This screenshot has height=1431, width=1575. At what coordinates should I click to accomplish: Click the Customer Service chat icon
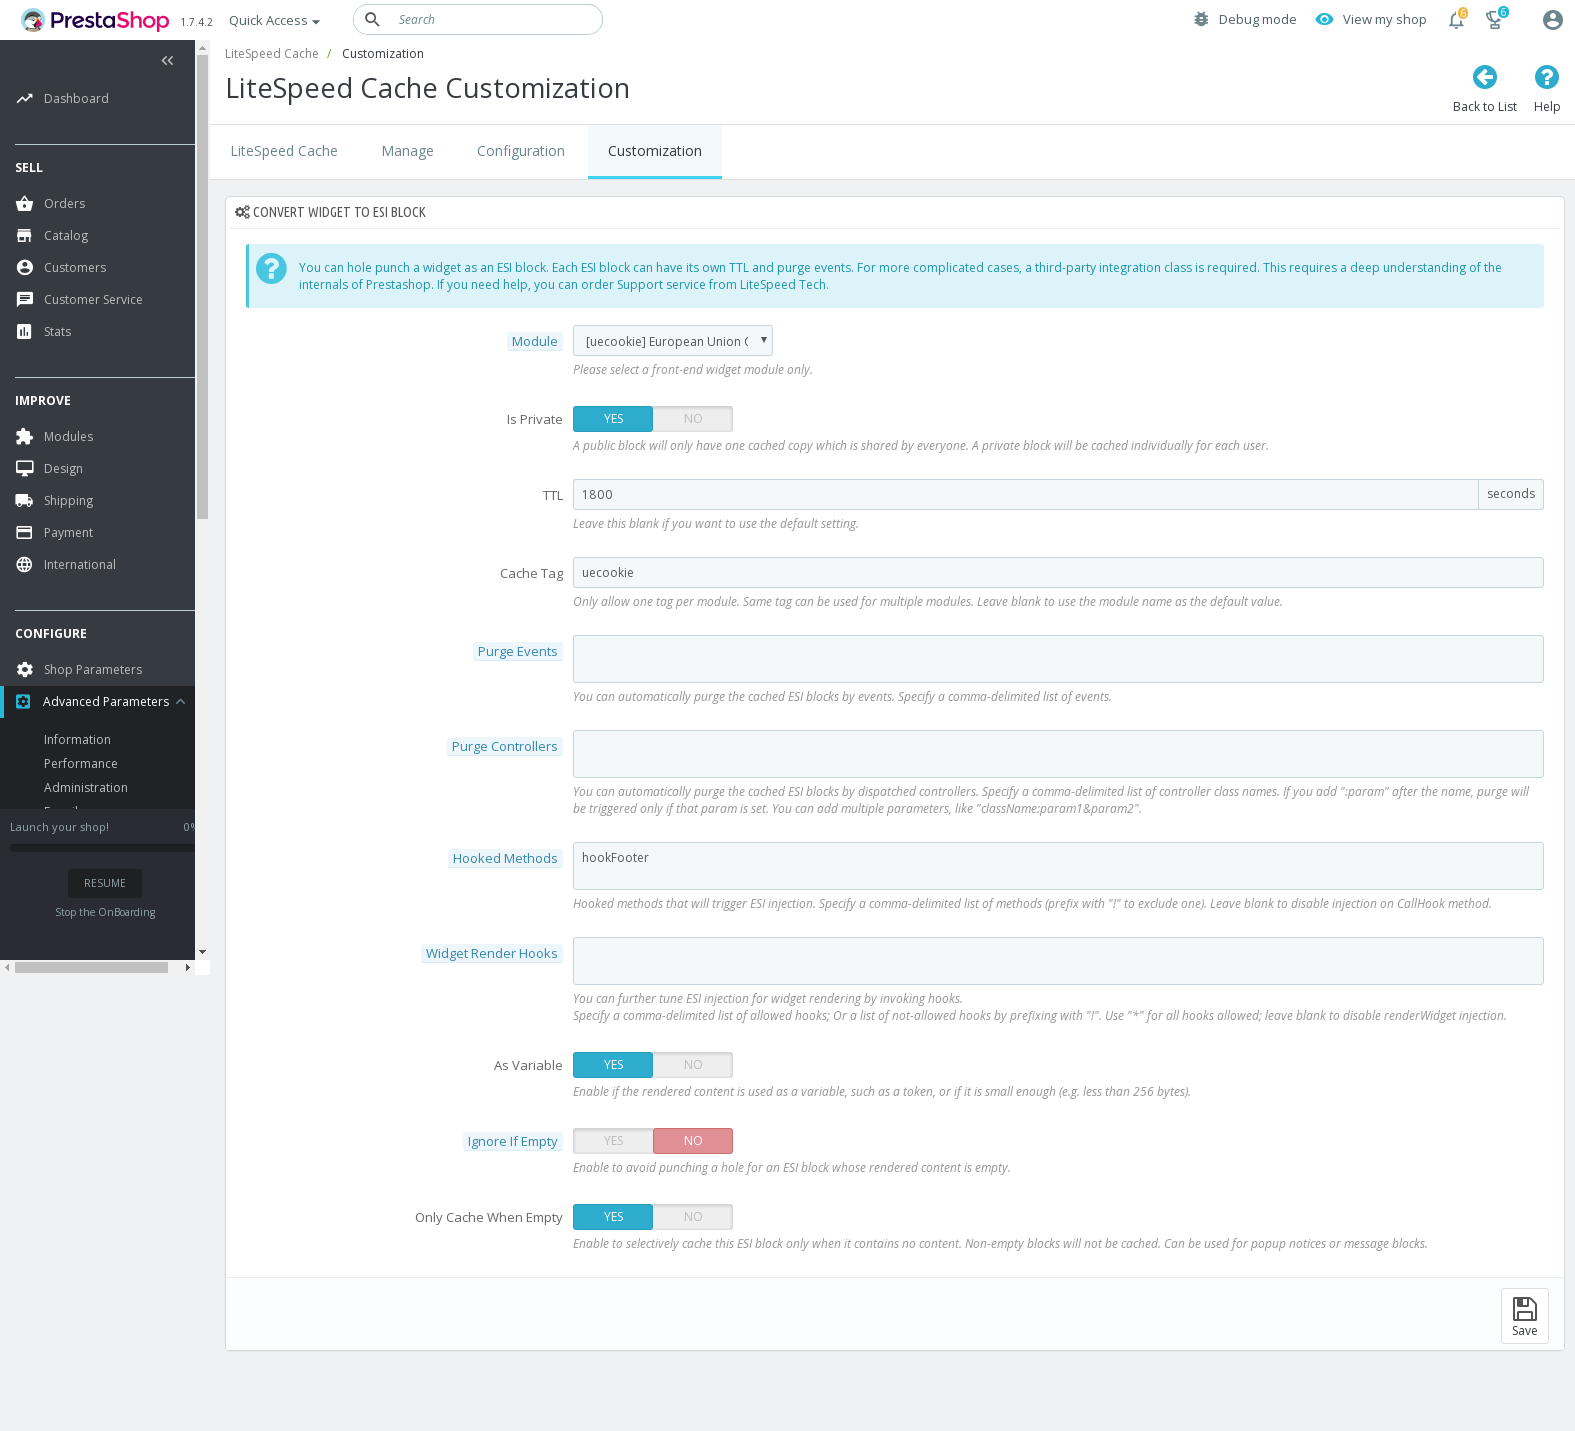(25, 299)
